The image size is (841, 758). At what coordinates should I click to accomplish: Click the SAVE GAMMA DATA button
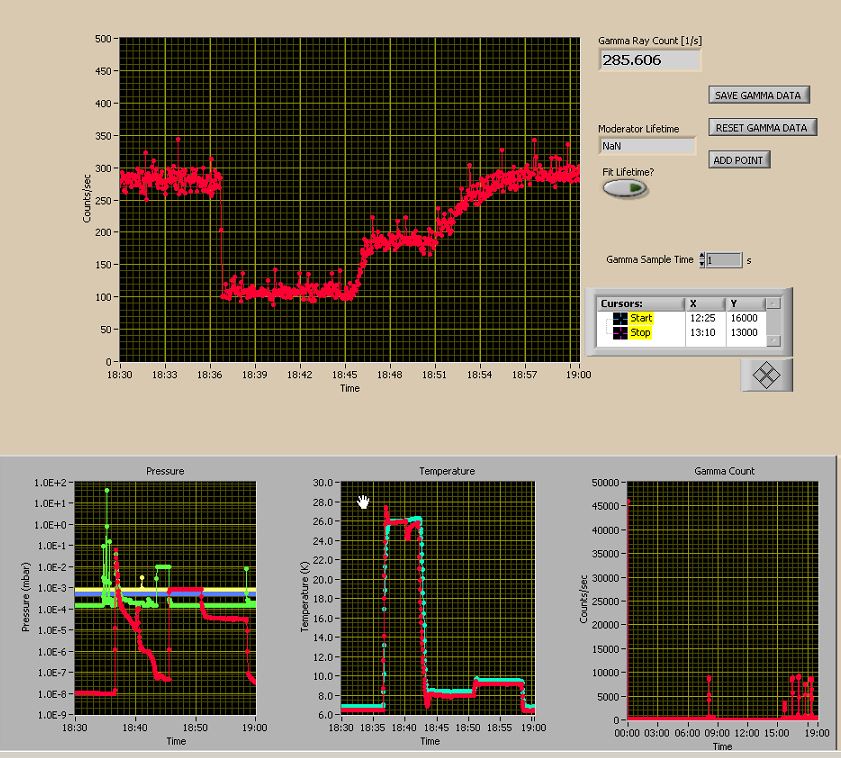point(760,95)
